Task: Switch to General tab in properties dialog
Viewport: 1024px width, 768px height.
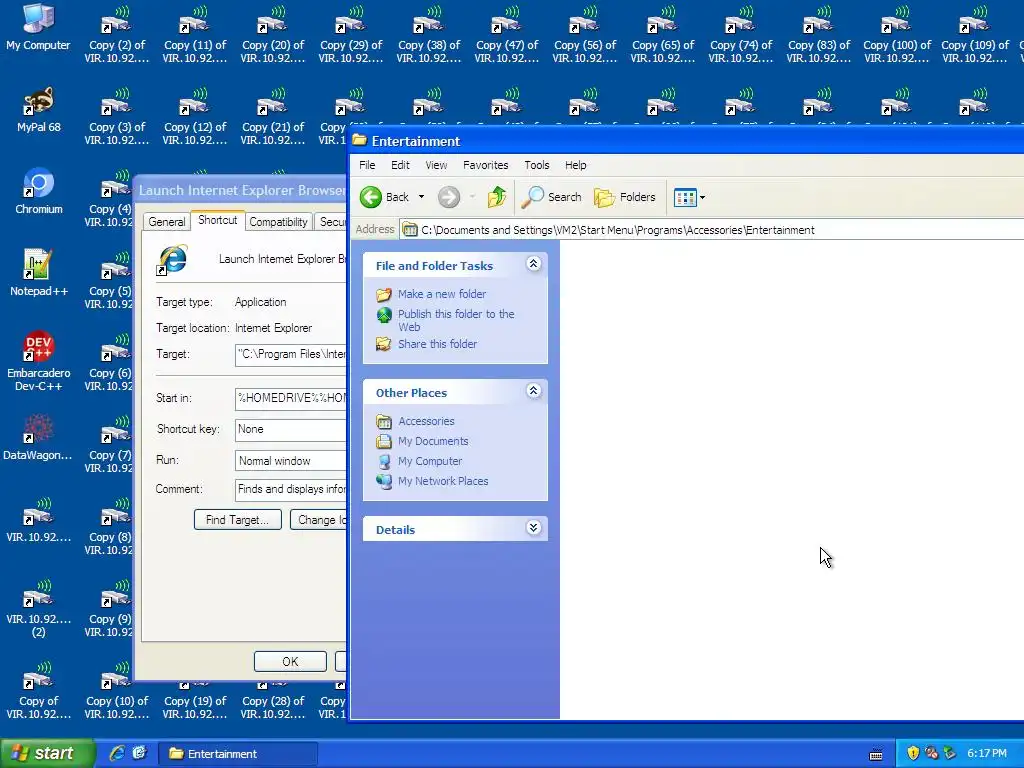Action: (x=167, y=222)
